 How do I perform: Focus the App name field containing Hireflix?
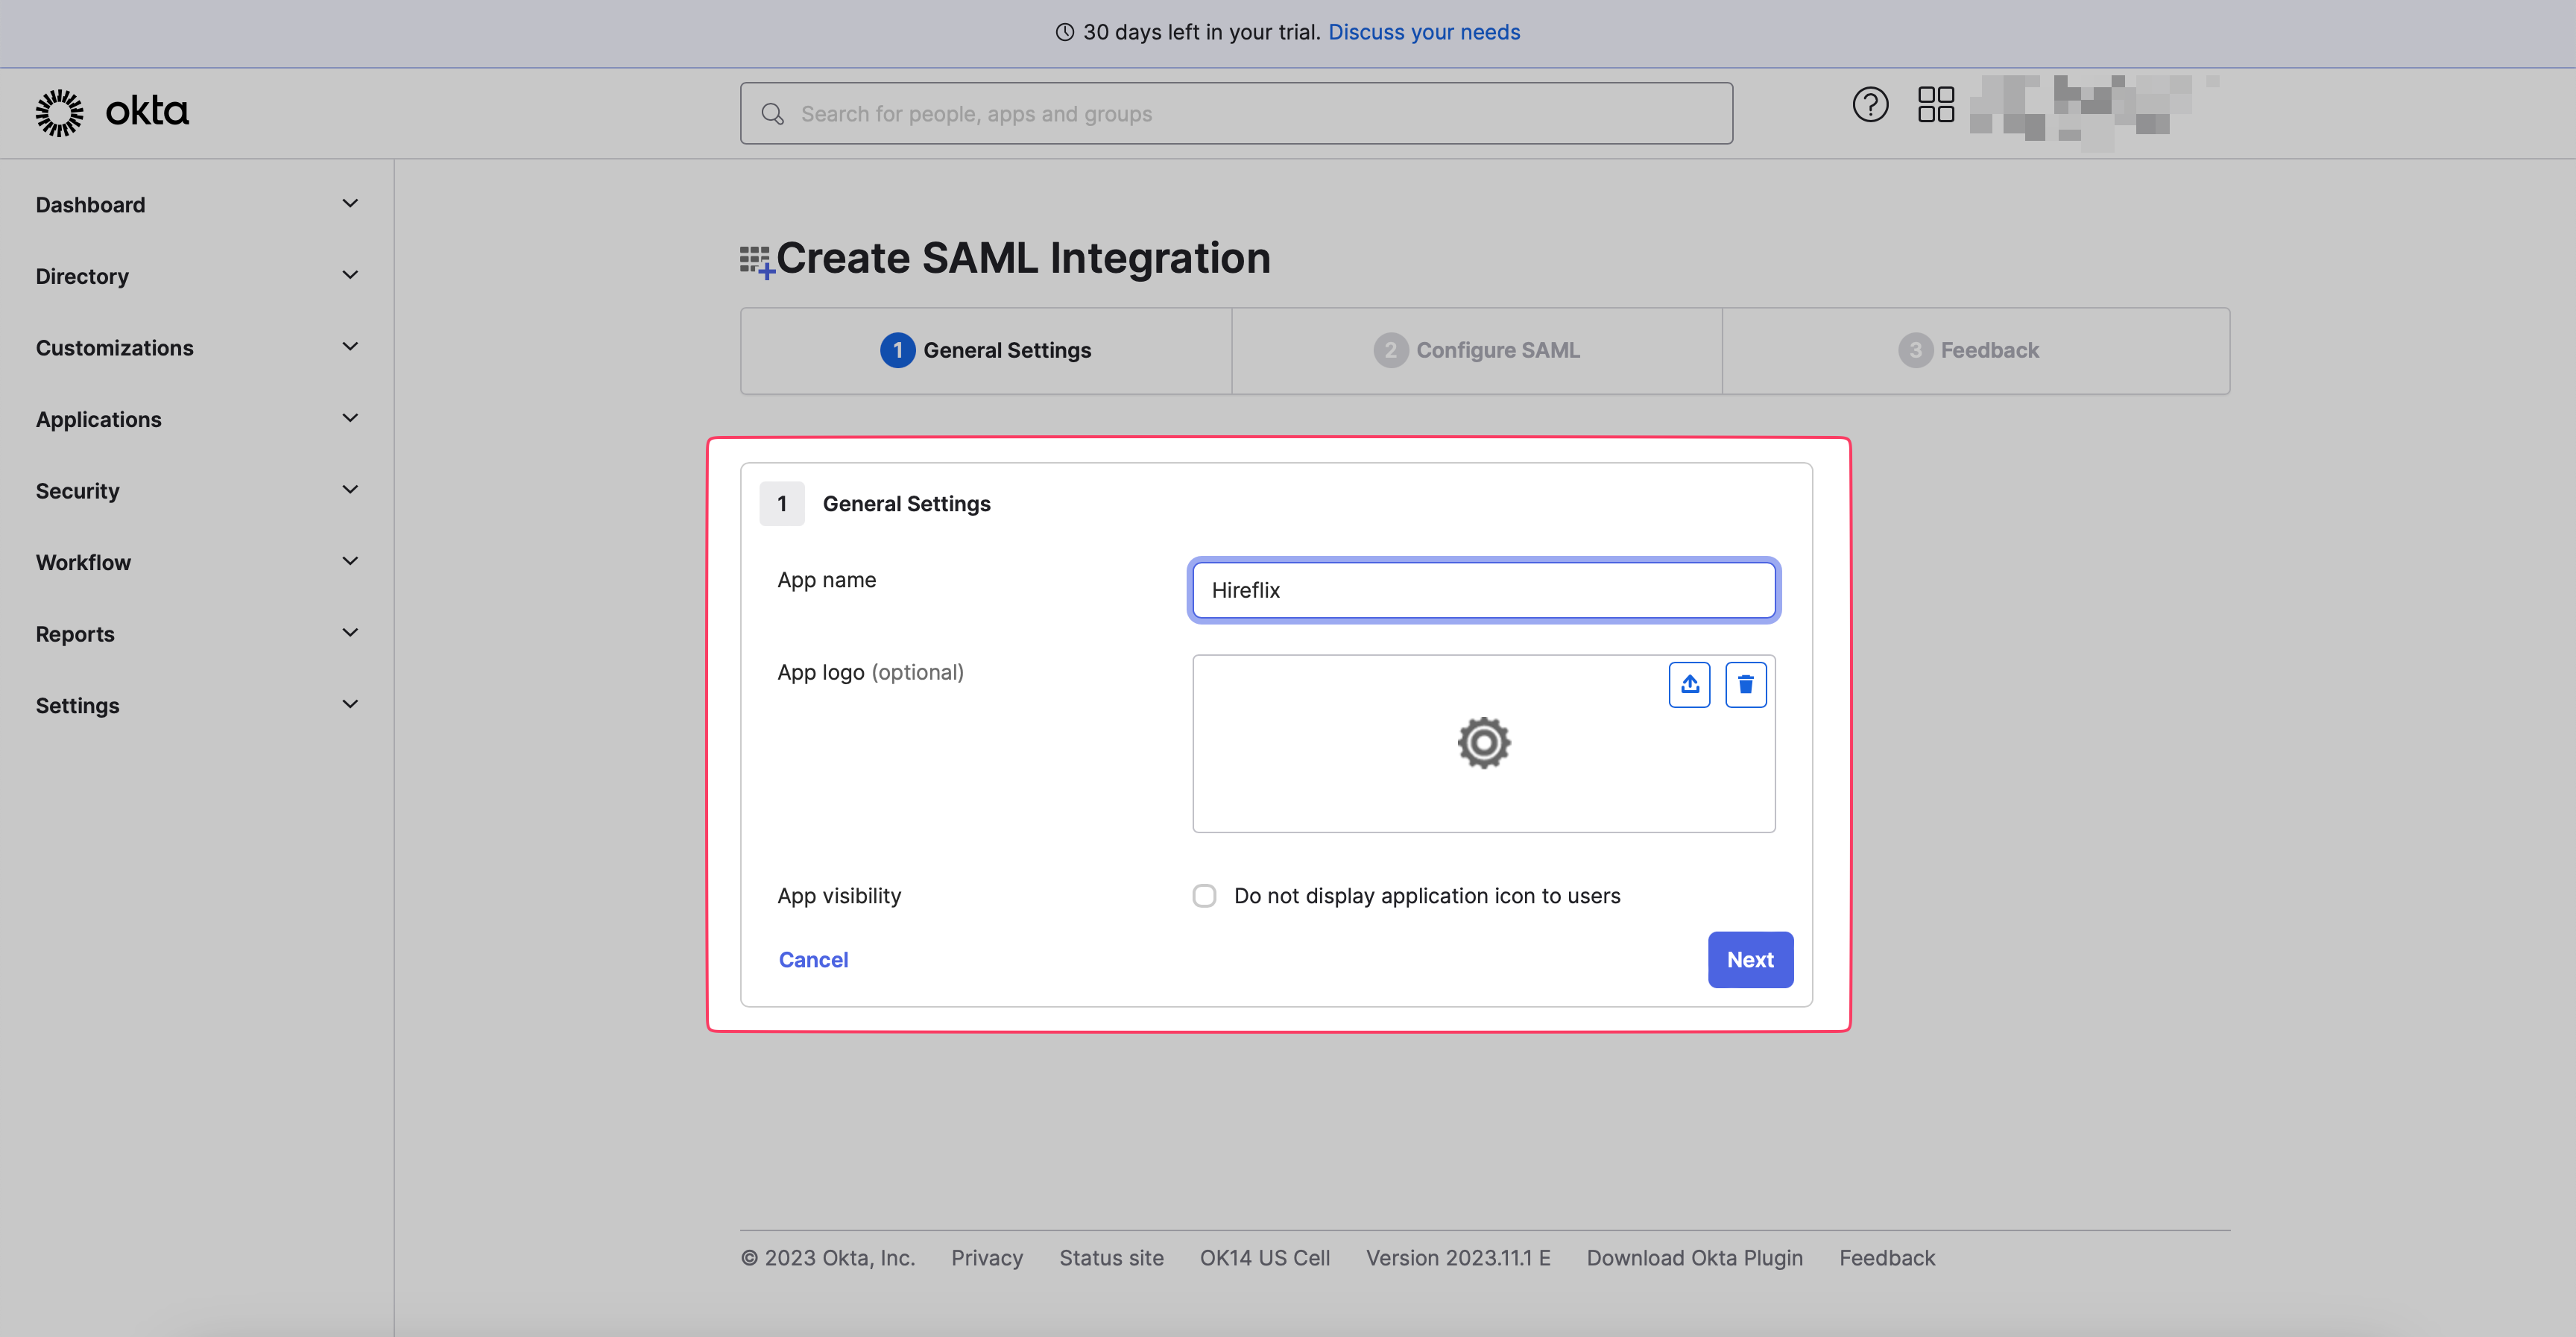[1483, 590]
